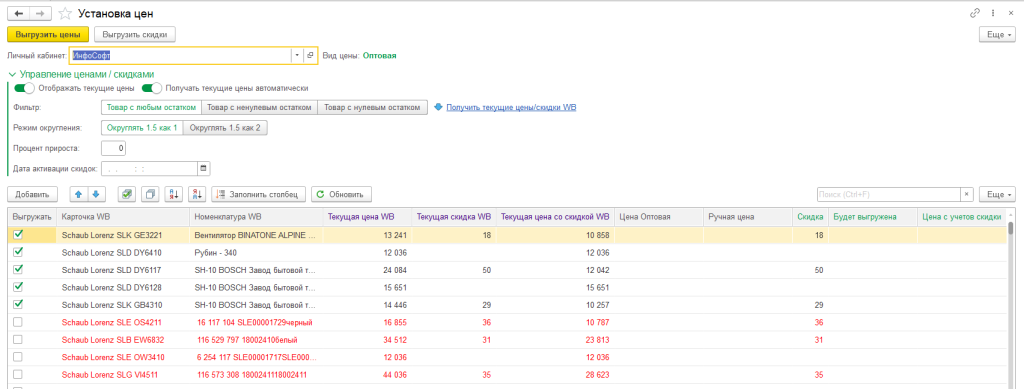The width and height of the screenshot is (1024, 389).
Task: Click the back navigation arrow
Action: [x=18, y=13]
